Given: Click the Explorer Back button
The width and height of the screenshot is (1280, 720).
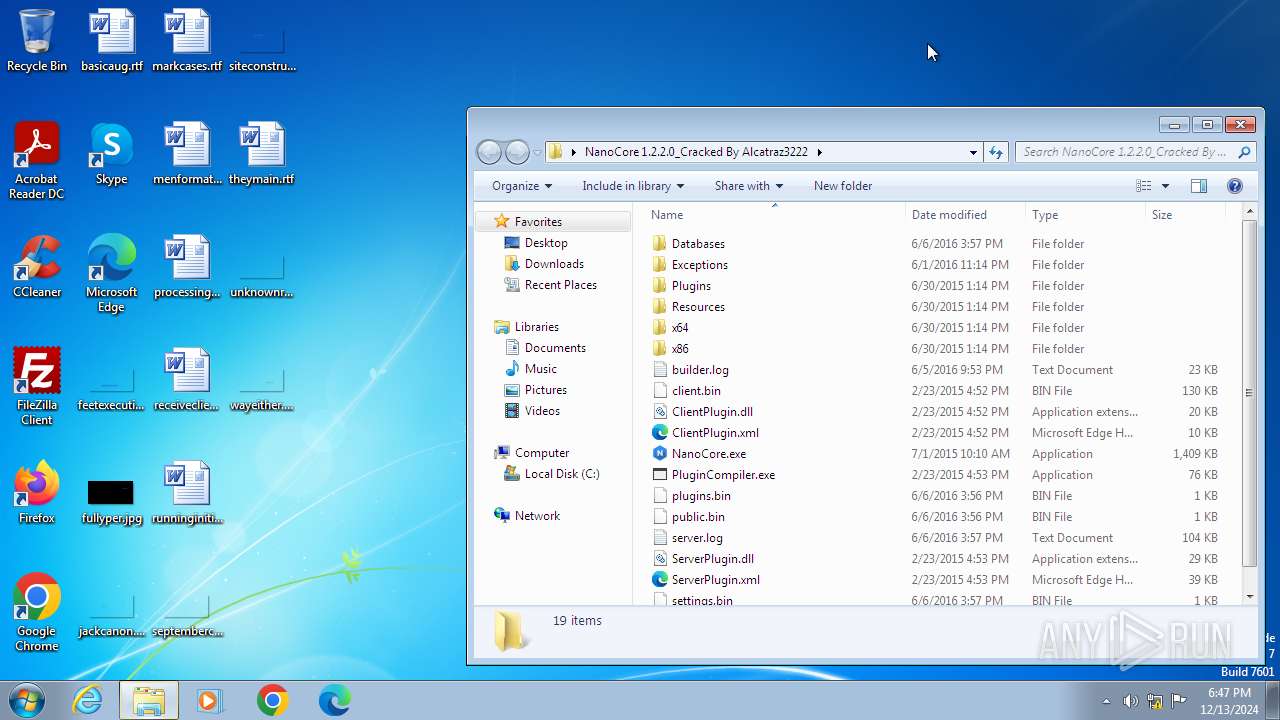Looking at the screenshot, I should click(489, 152).
